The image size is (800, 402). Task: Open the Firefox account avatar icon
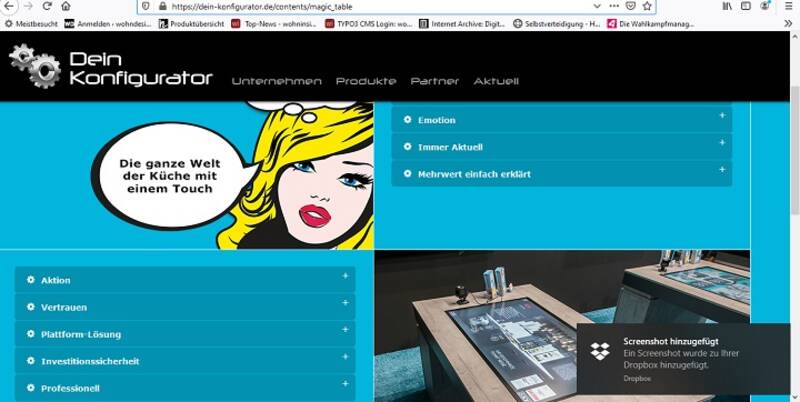click(x=765, y=6)
